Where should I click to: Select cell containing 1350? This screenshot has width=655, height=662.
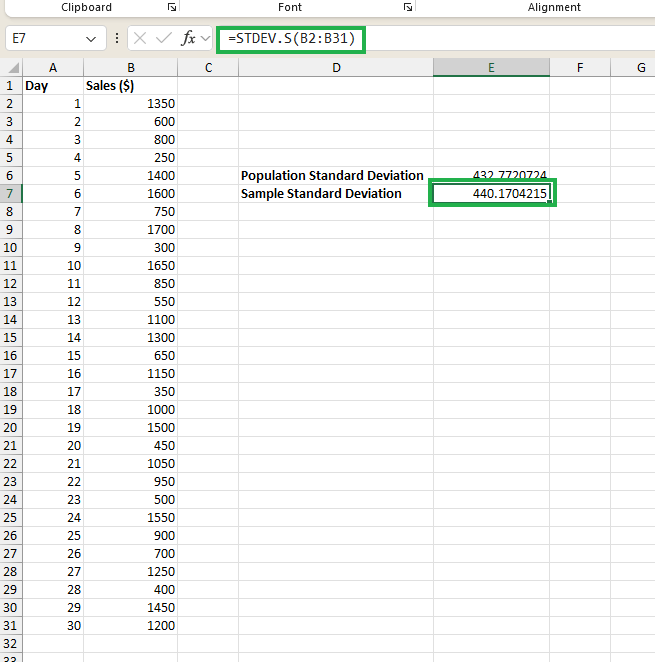[130, 104]
